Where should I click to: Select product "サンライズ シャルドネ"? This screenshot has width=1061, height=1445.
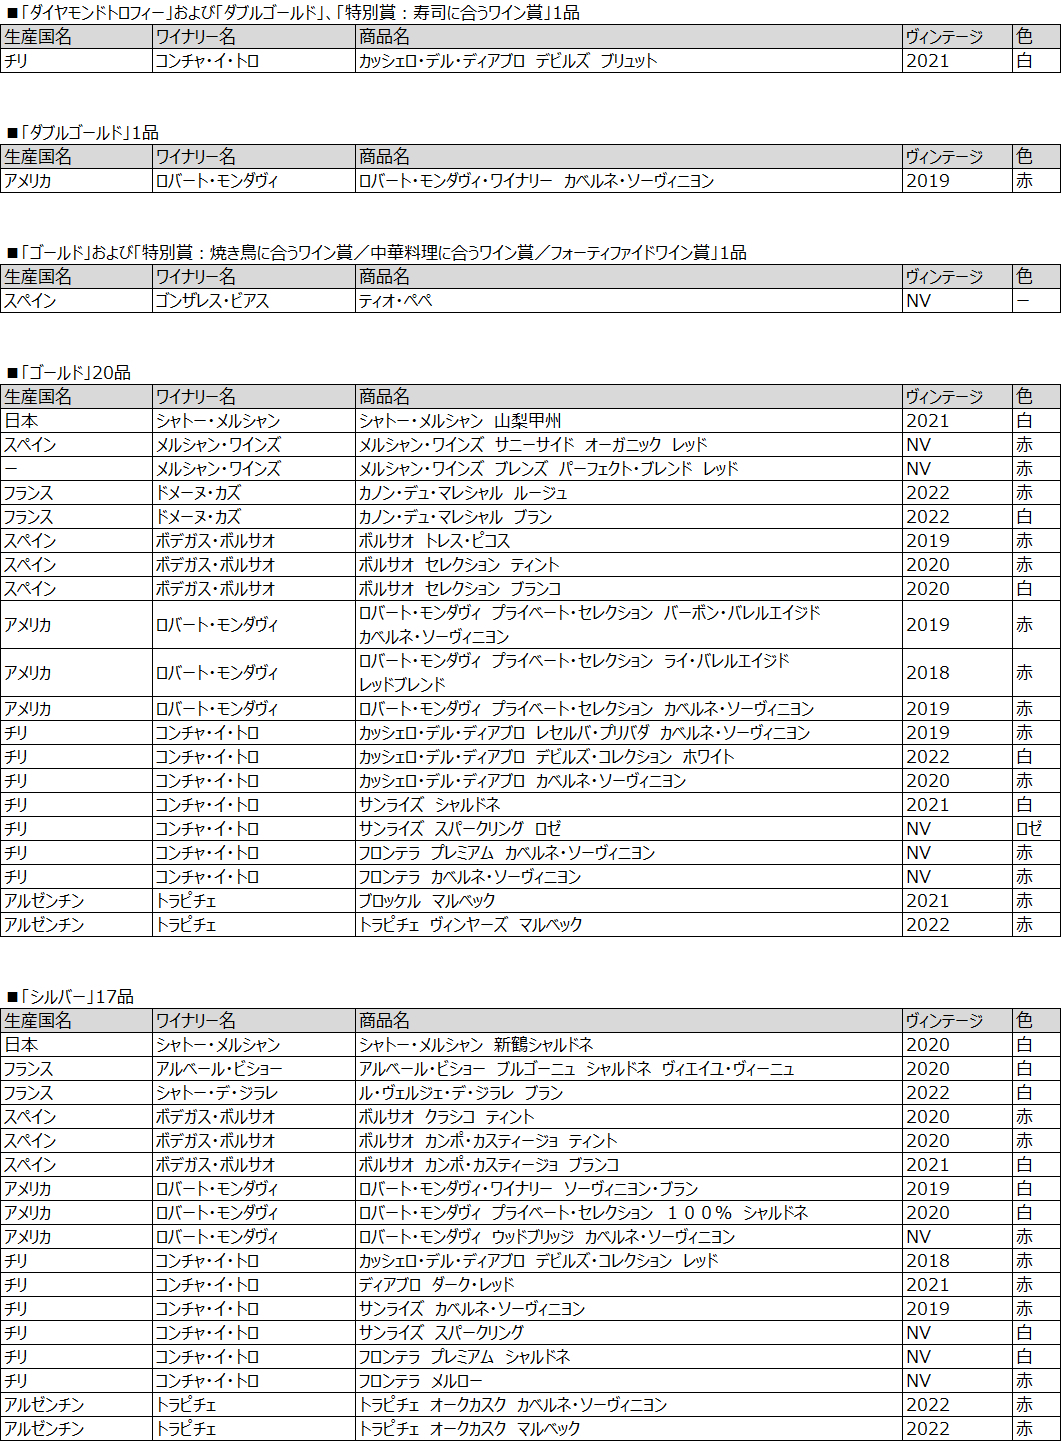429,805
